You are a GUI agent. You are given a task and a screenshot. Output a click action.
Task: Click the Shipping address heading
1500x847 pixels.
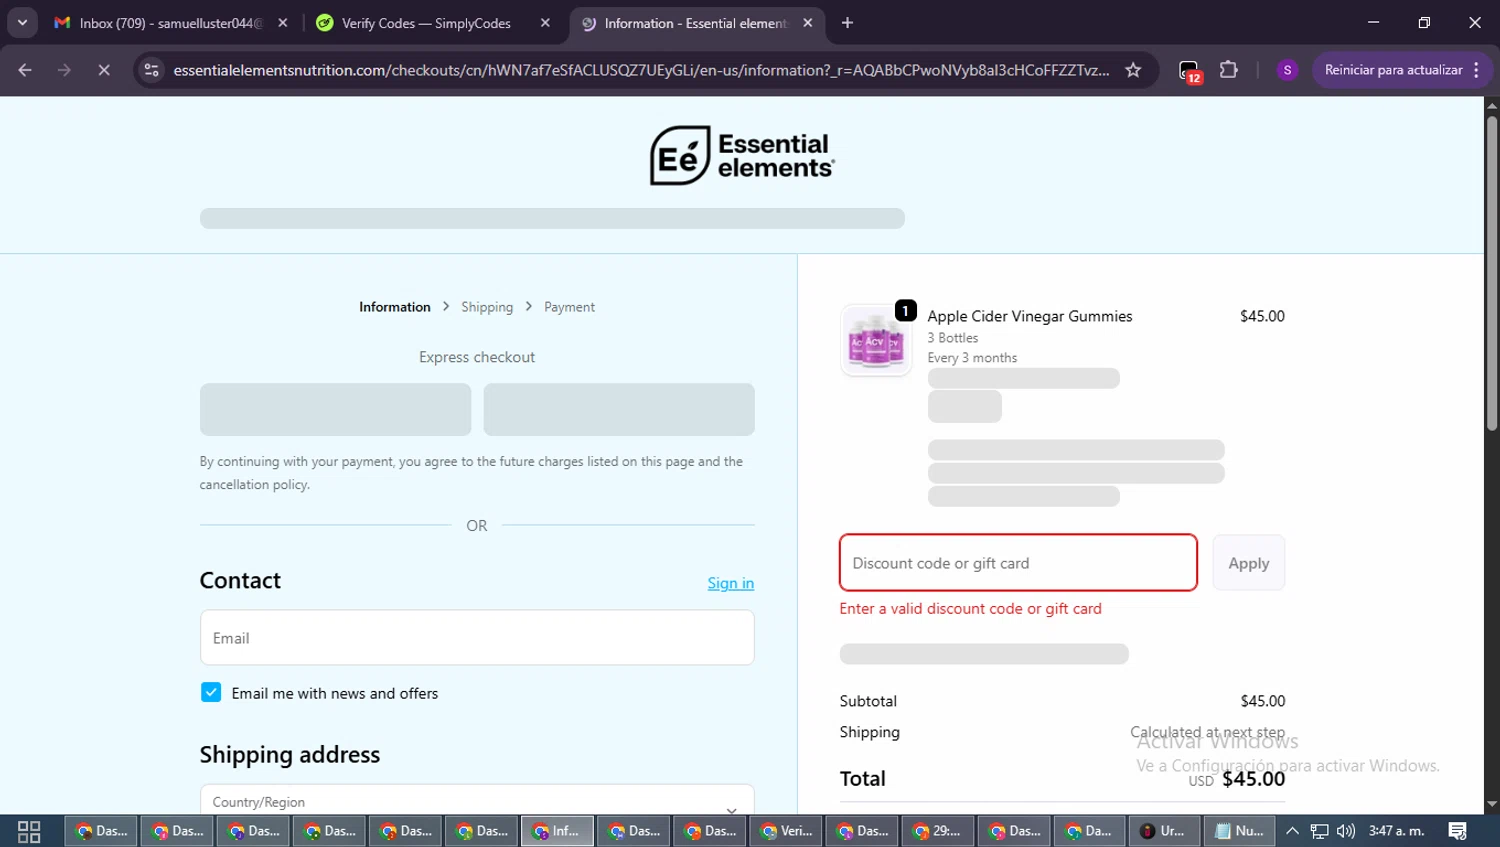point(290,754)
